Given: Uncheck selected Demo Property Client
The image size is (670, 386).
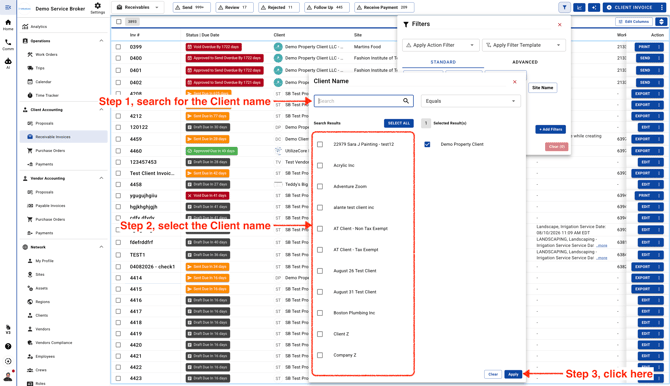Looking at the screenshot, I should 427,144.
